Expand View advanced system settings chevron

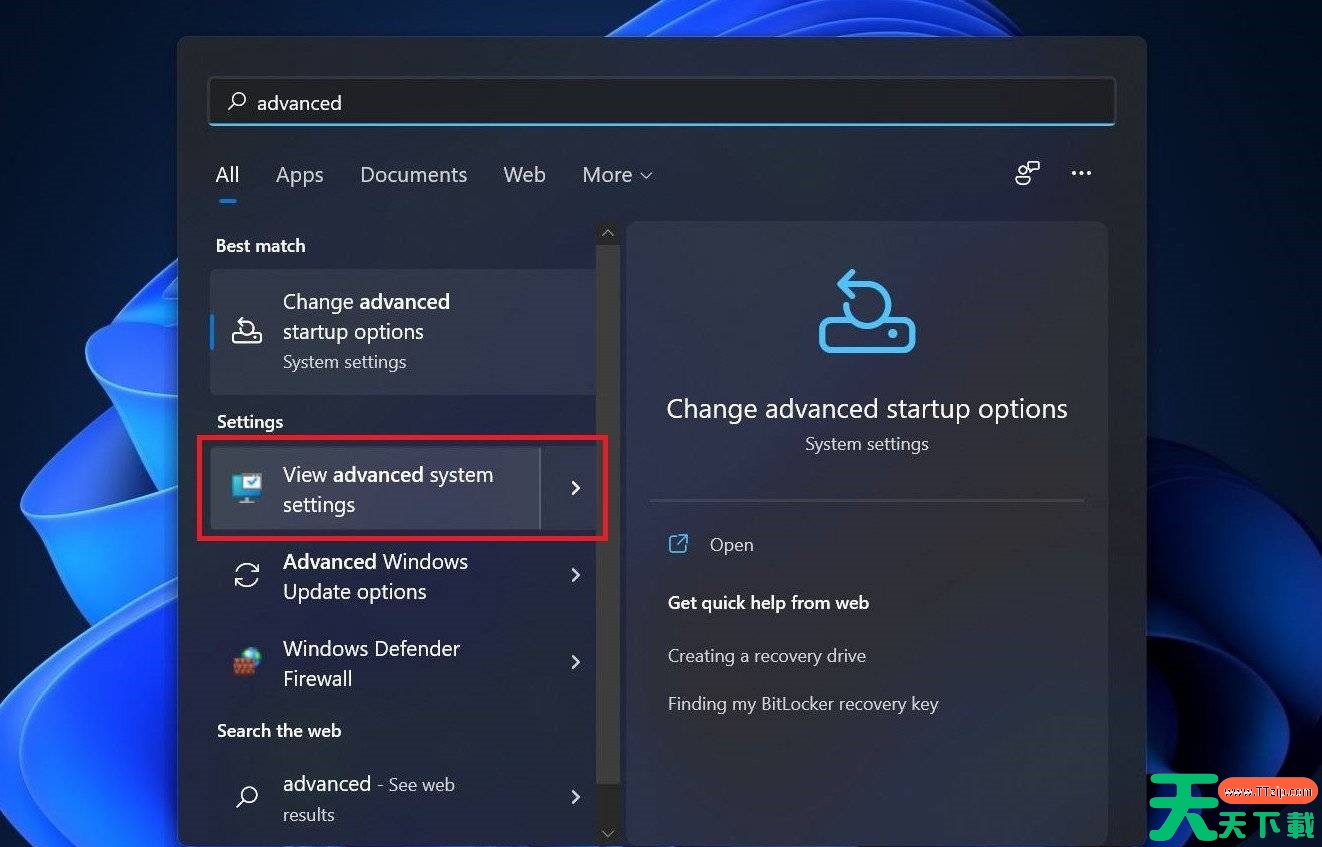coord(575,488)
